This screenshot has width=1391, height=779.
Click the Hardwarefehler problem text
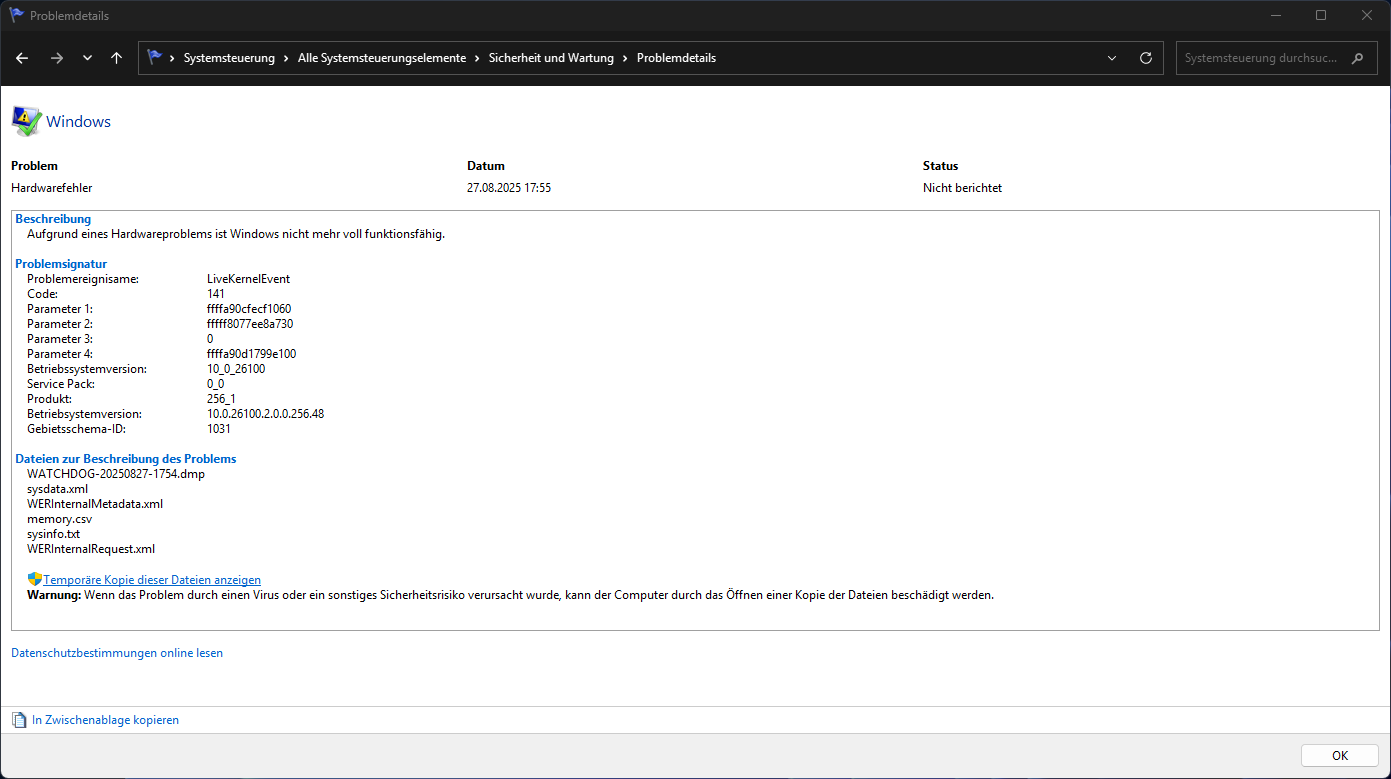point(52,188)
